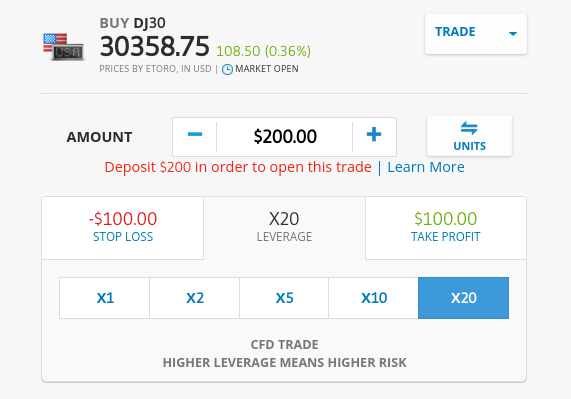
Task: Click the swap arrows icon above UNITS
Action: pyautogui.click(x=469, y=128)
